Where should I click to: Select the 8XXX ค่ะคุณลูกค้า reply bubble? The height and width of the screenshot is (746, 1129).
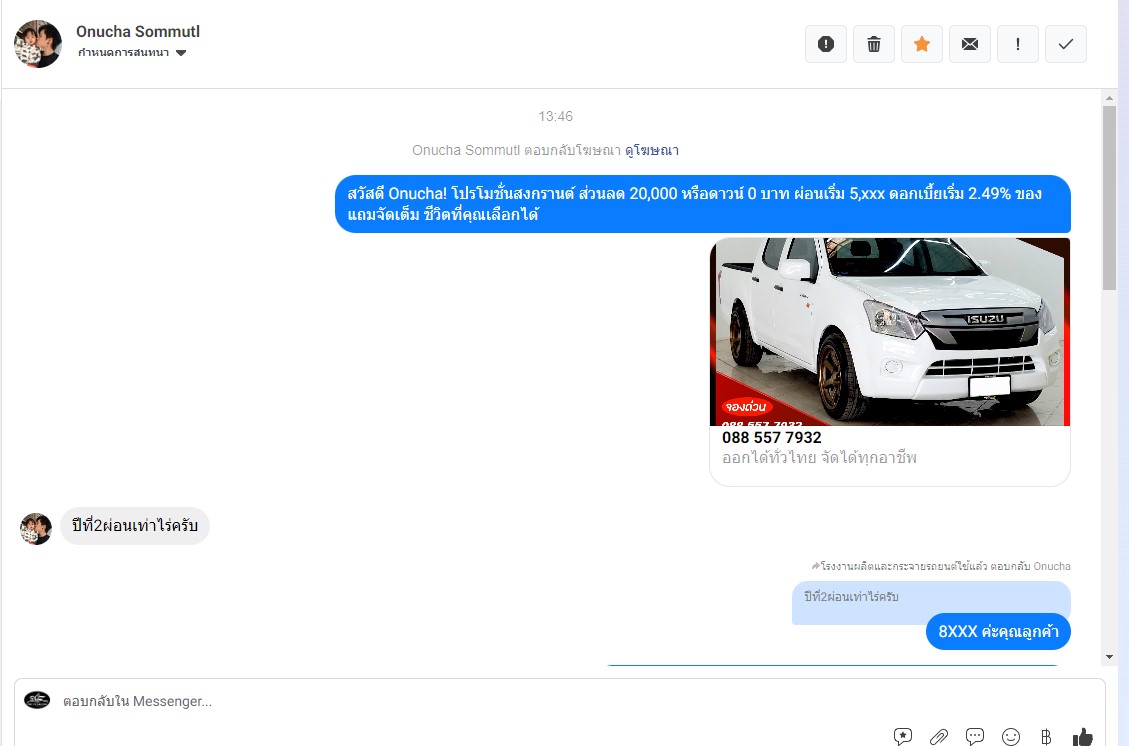[x=998, y=632]
